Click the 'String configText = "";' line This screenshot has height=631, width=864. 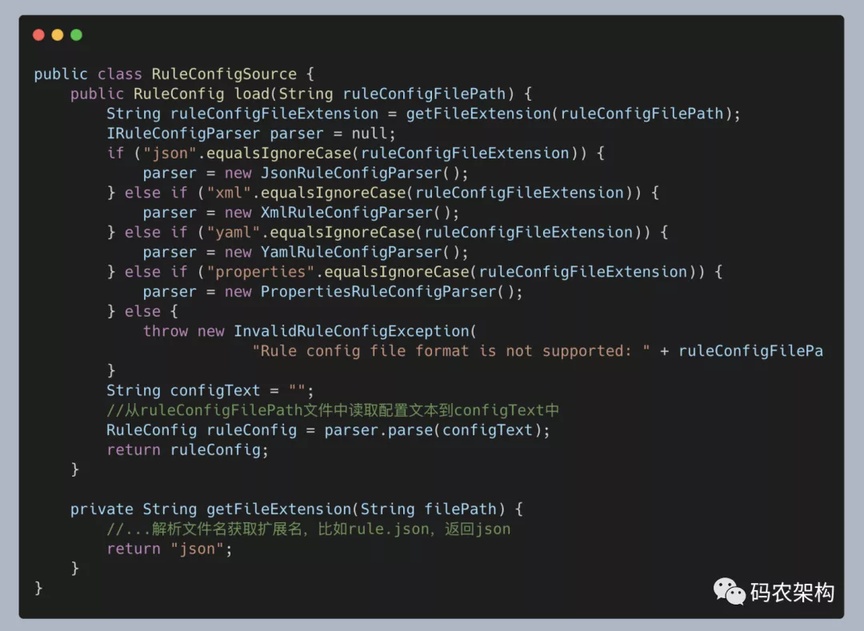(x=210, y=391)
